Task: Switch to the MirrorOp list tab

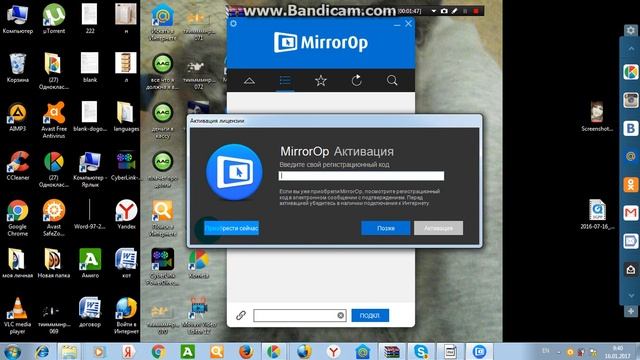Action: (x=285, y=80)
